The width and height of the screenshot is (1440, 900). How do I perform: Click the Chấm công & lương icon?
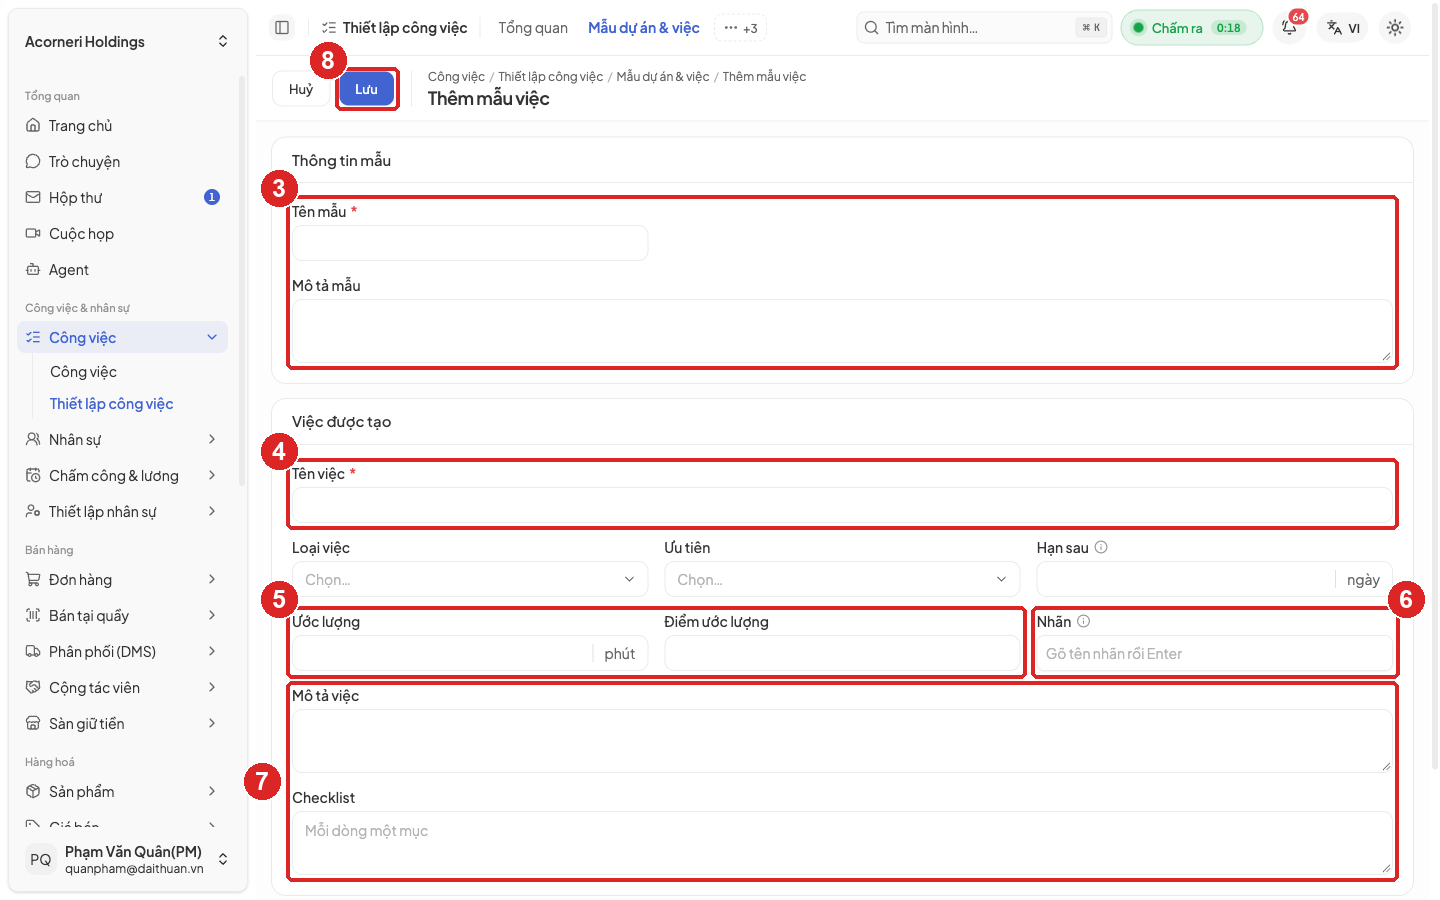click(33, 476)
